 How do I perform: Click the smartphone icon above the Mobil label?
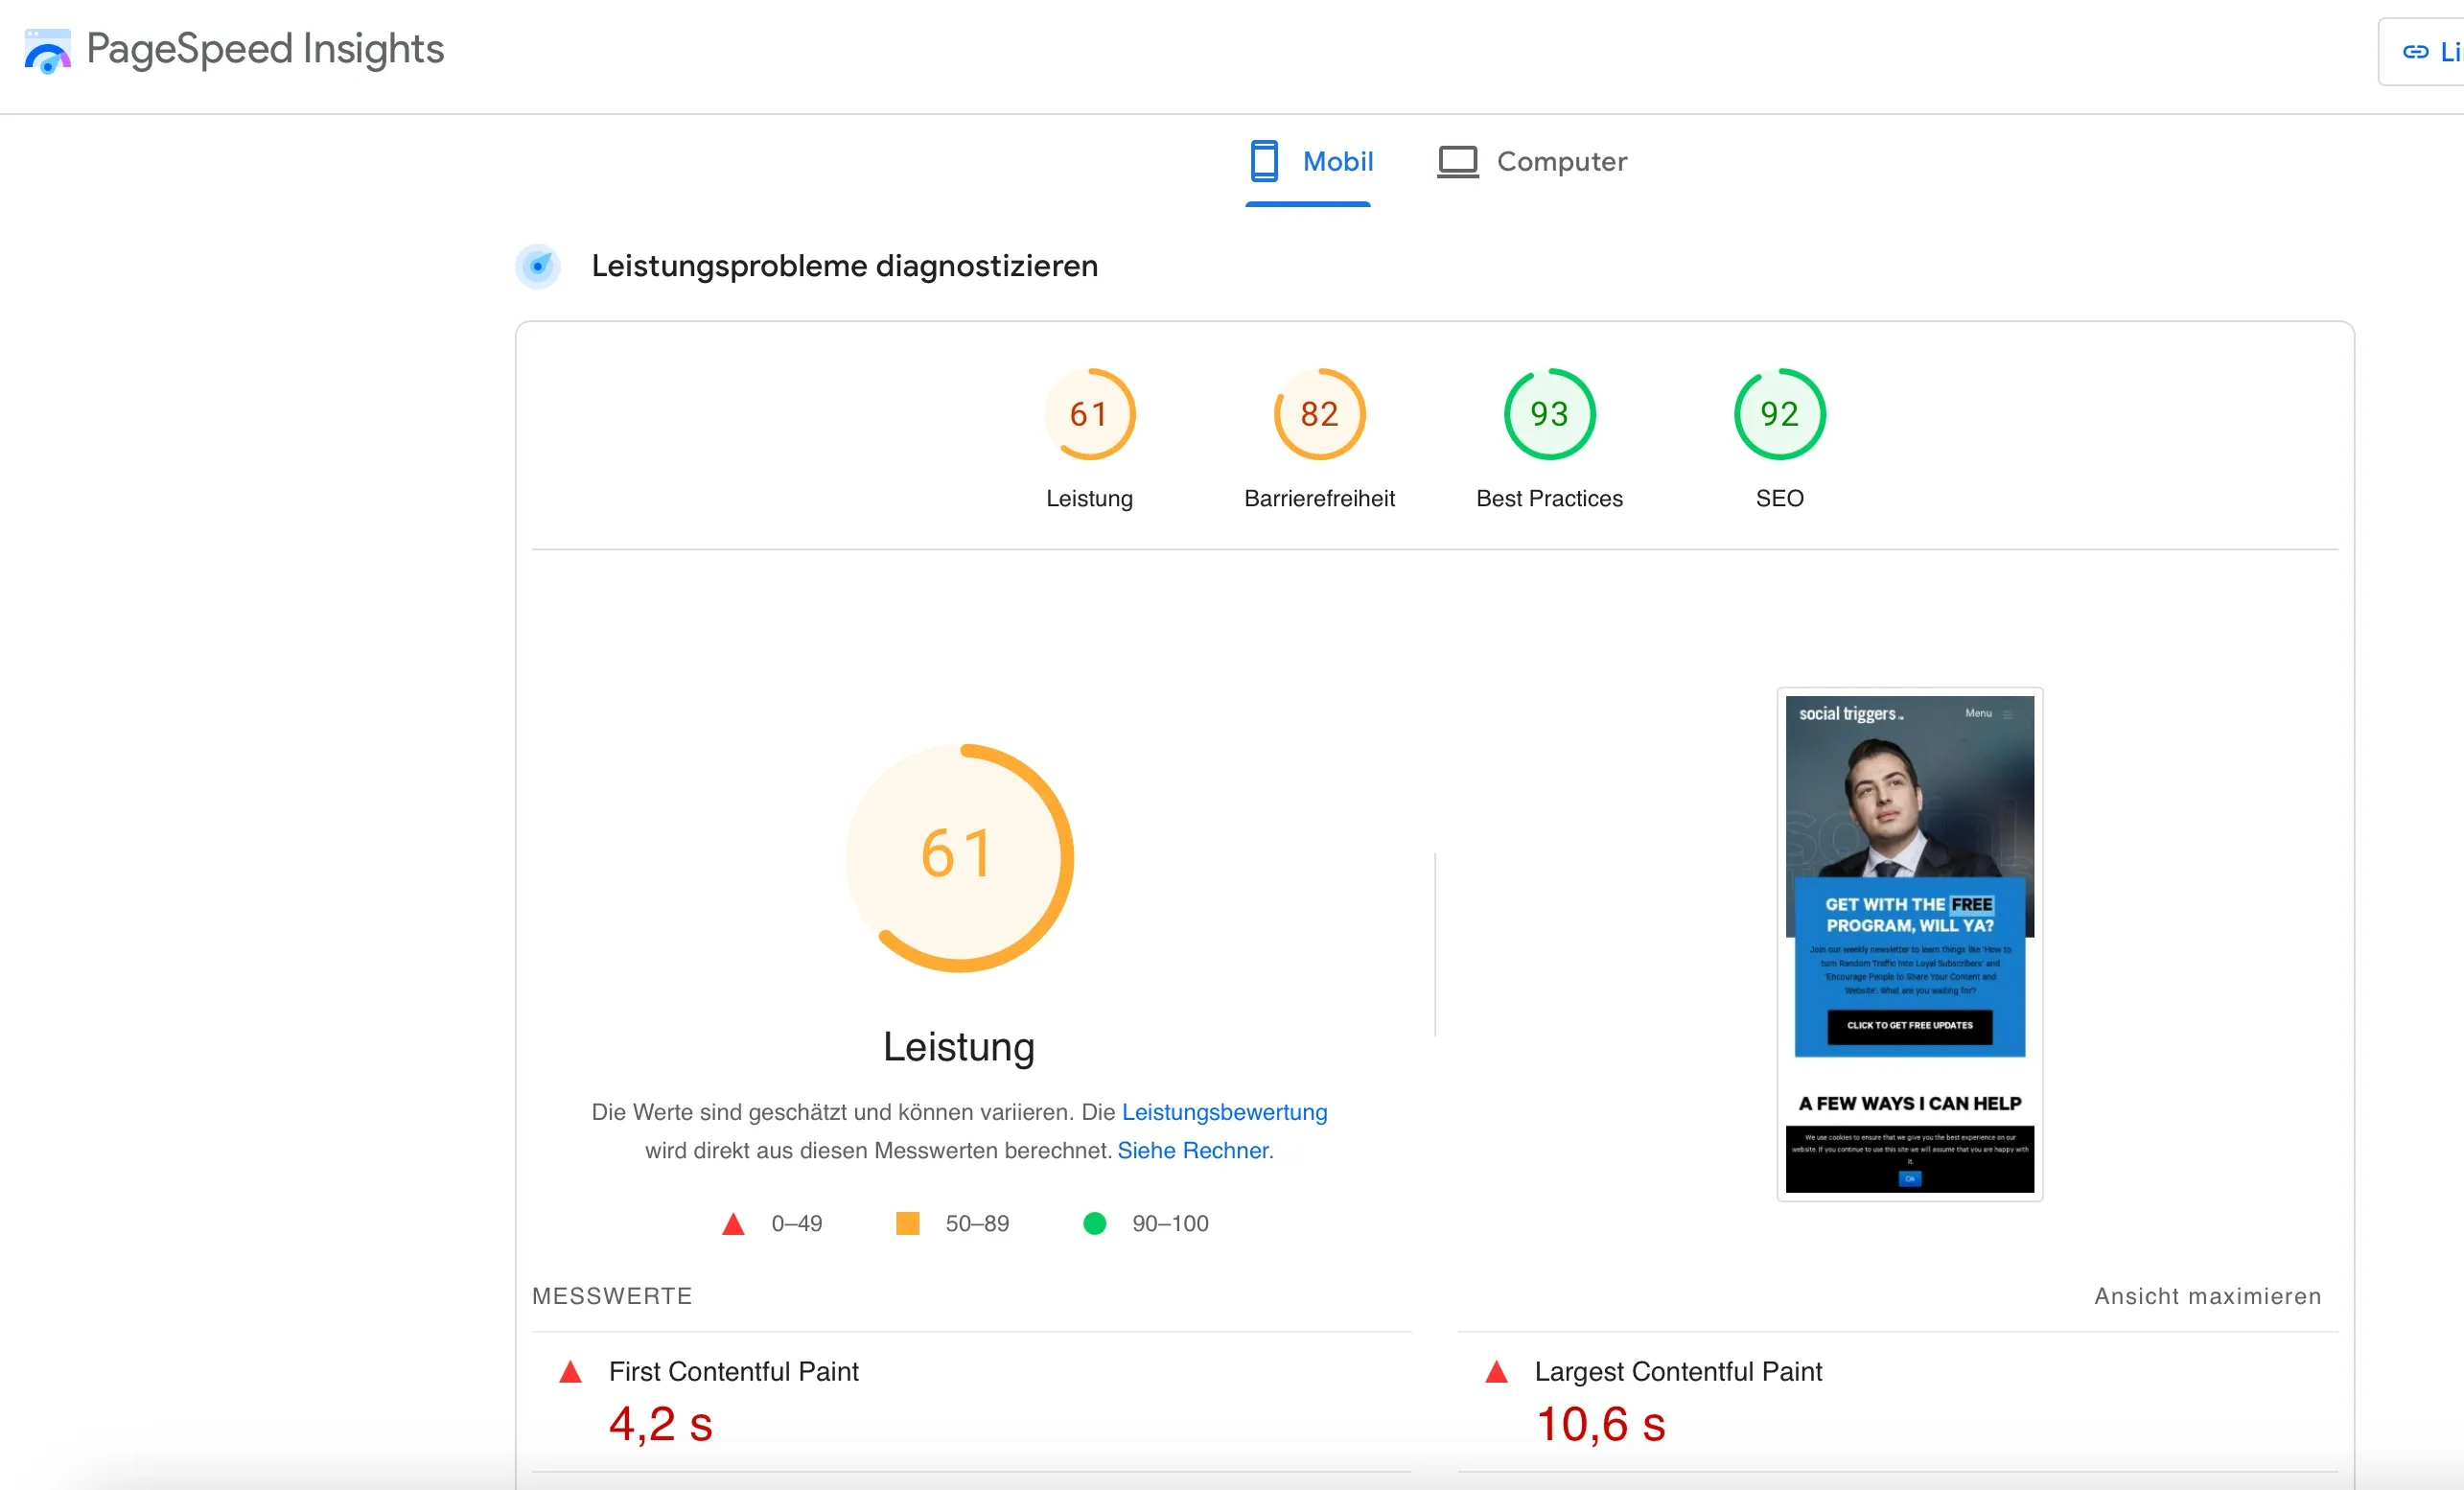point(1263,161)
